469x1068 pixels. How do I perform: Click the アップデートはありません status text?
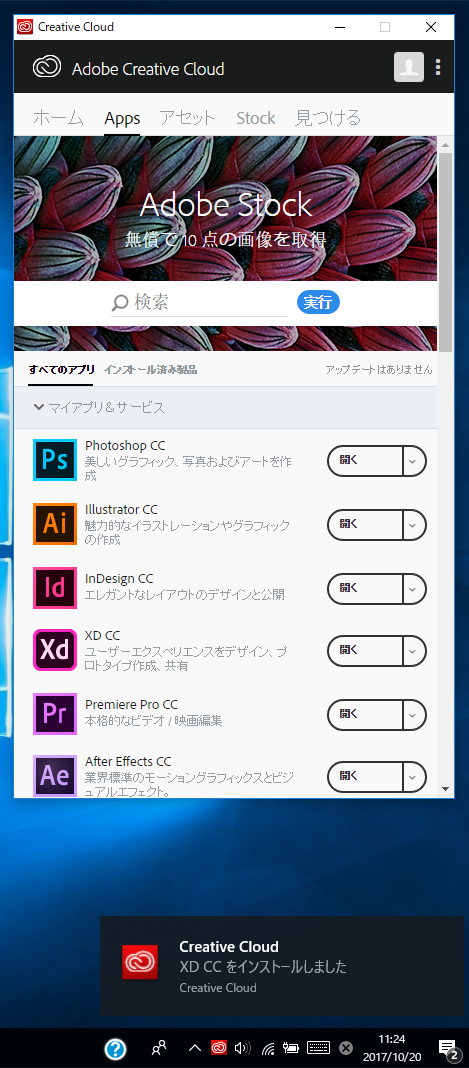(x=378, y=370)
